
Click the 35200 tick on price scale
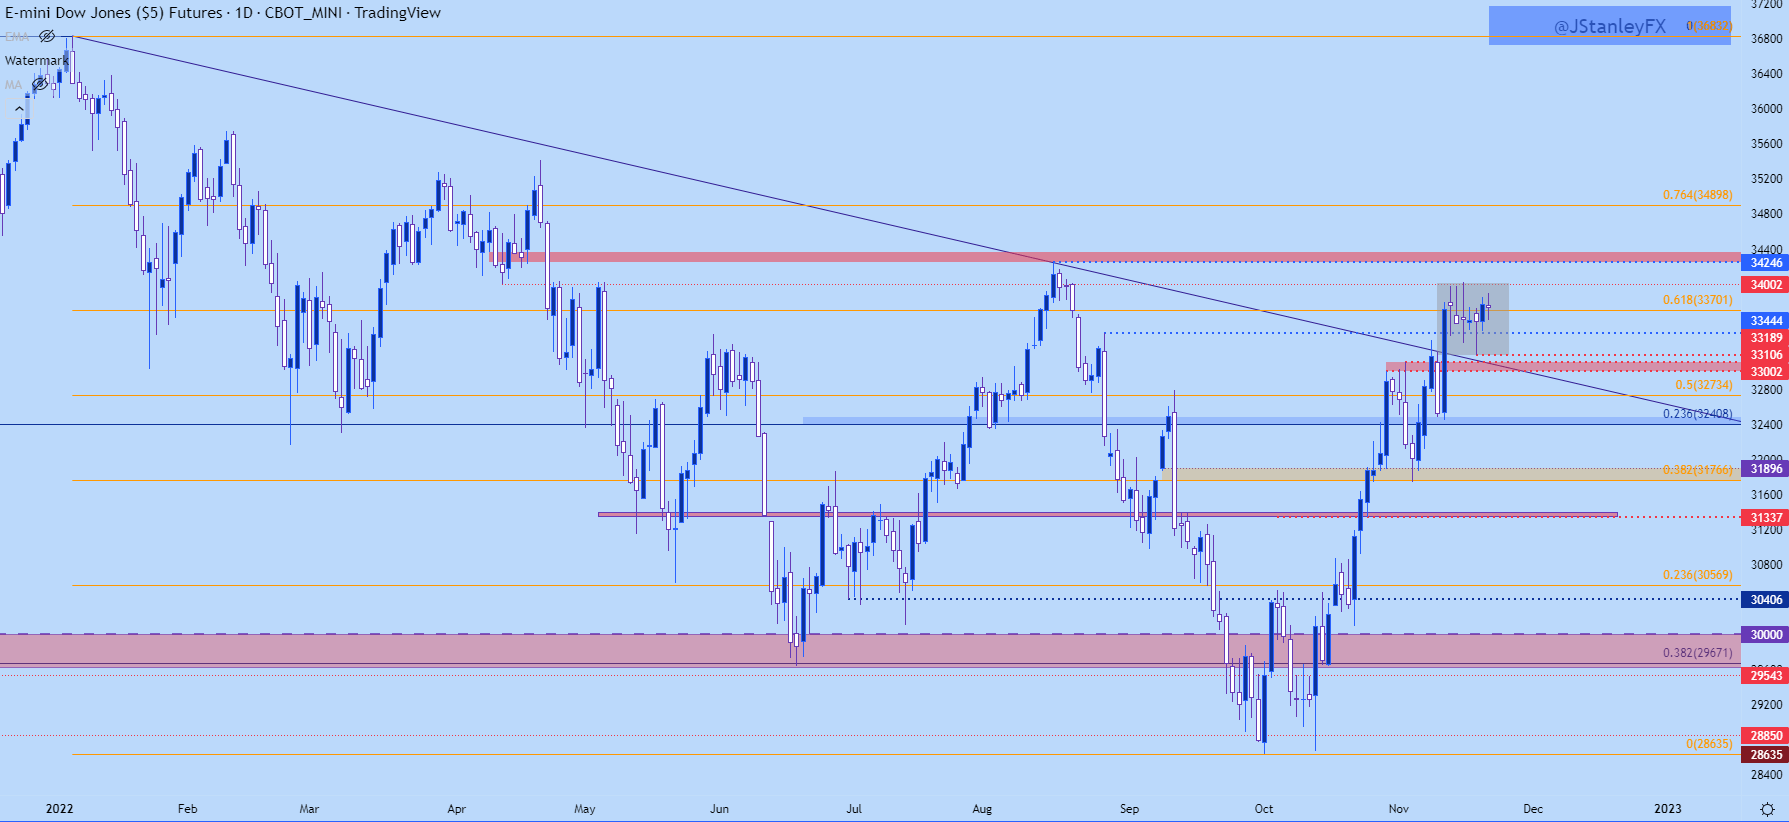[x=1767, y=179]
